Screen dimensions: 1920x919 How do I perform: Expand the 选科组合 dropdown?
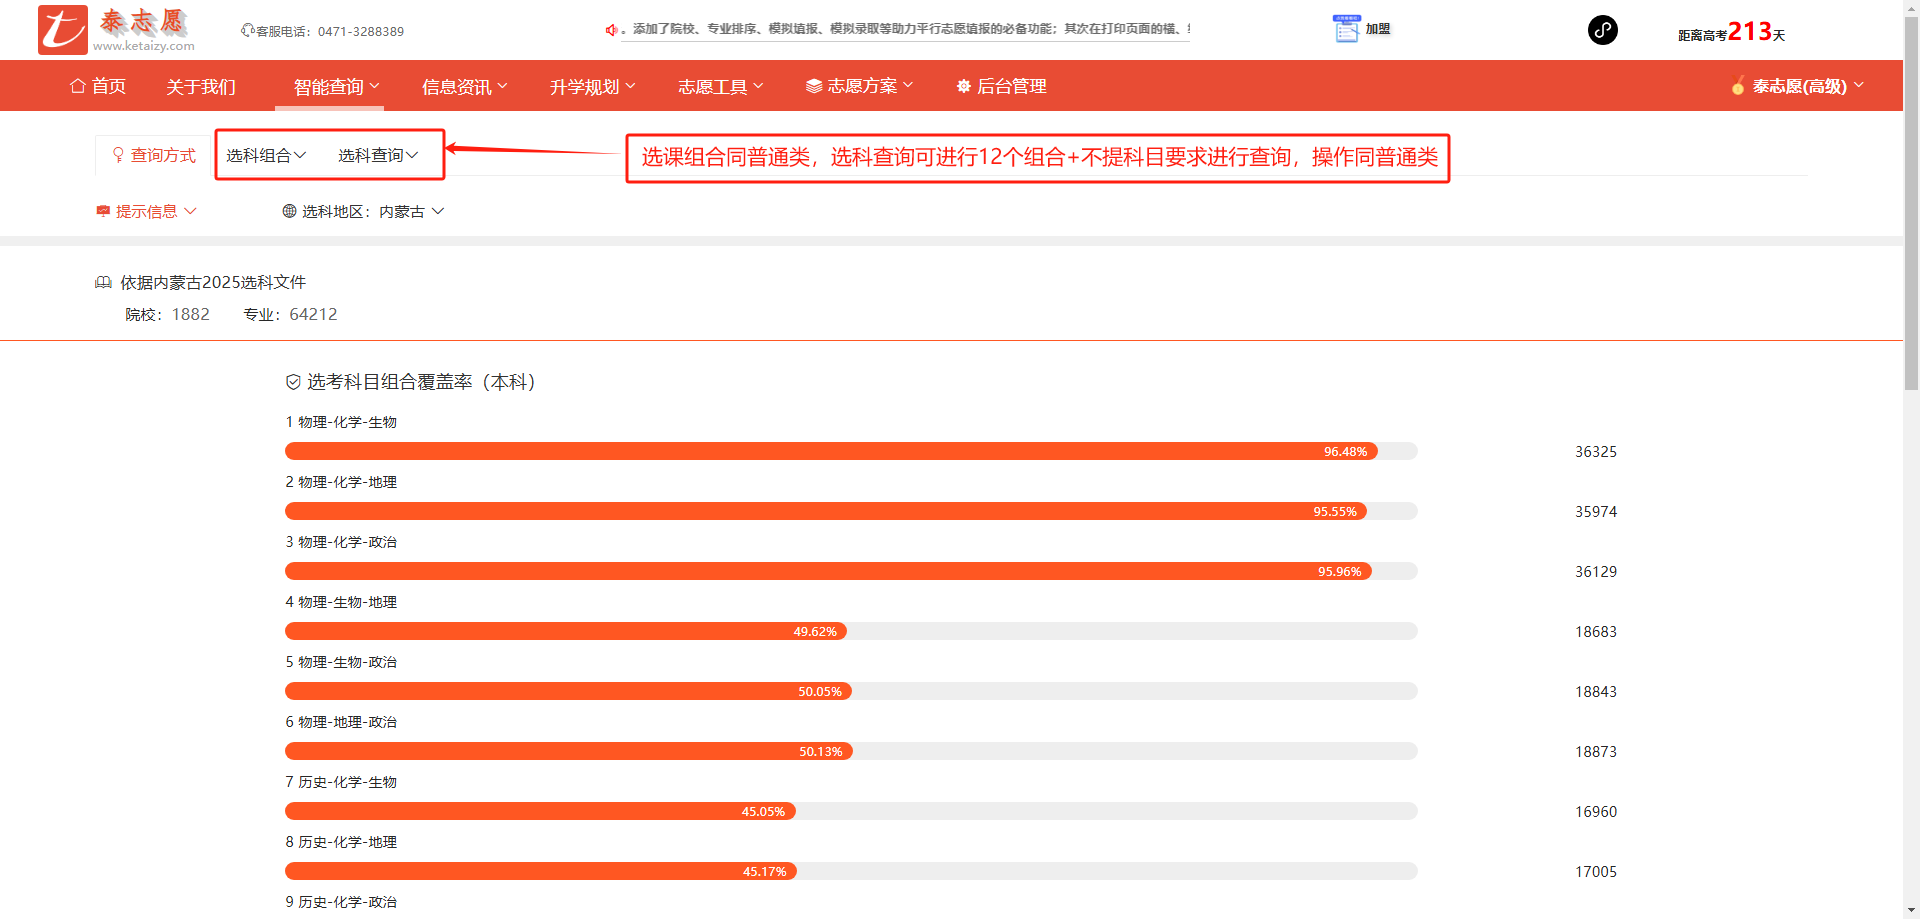[x=266, y=155]
